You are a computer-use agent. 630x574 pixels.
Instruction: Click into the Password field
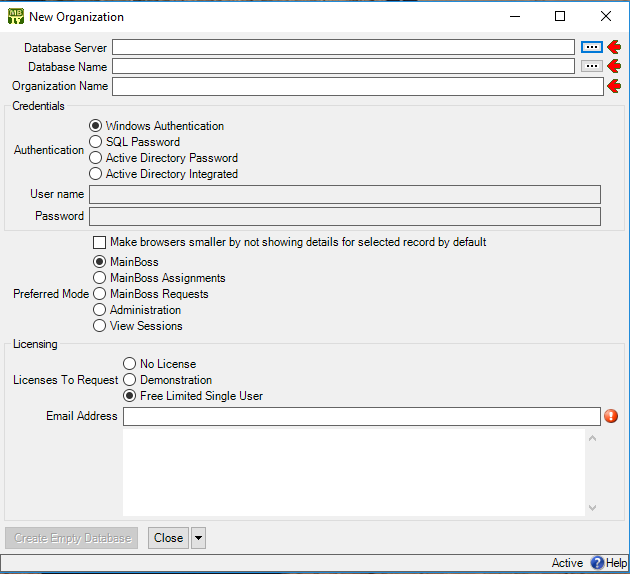pos(345,217)
